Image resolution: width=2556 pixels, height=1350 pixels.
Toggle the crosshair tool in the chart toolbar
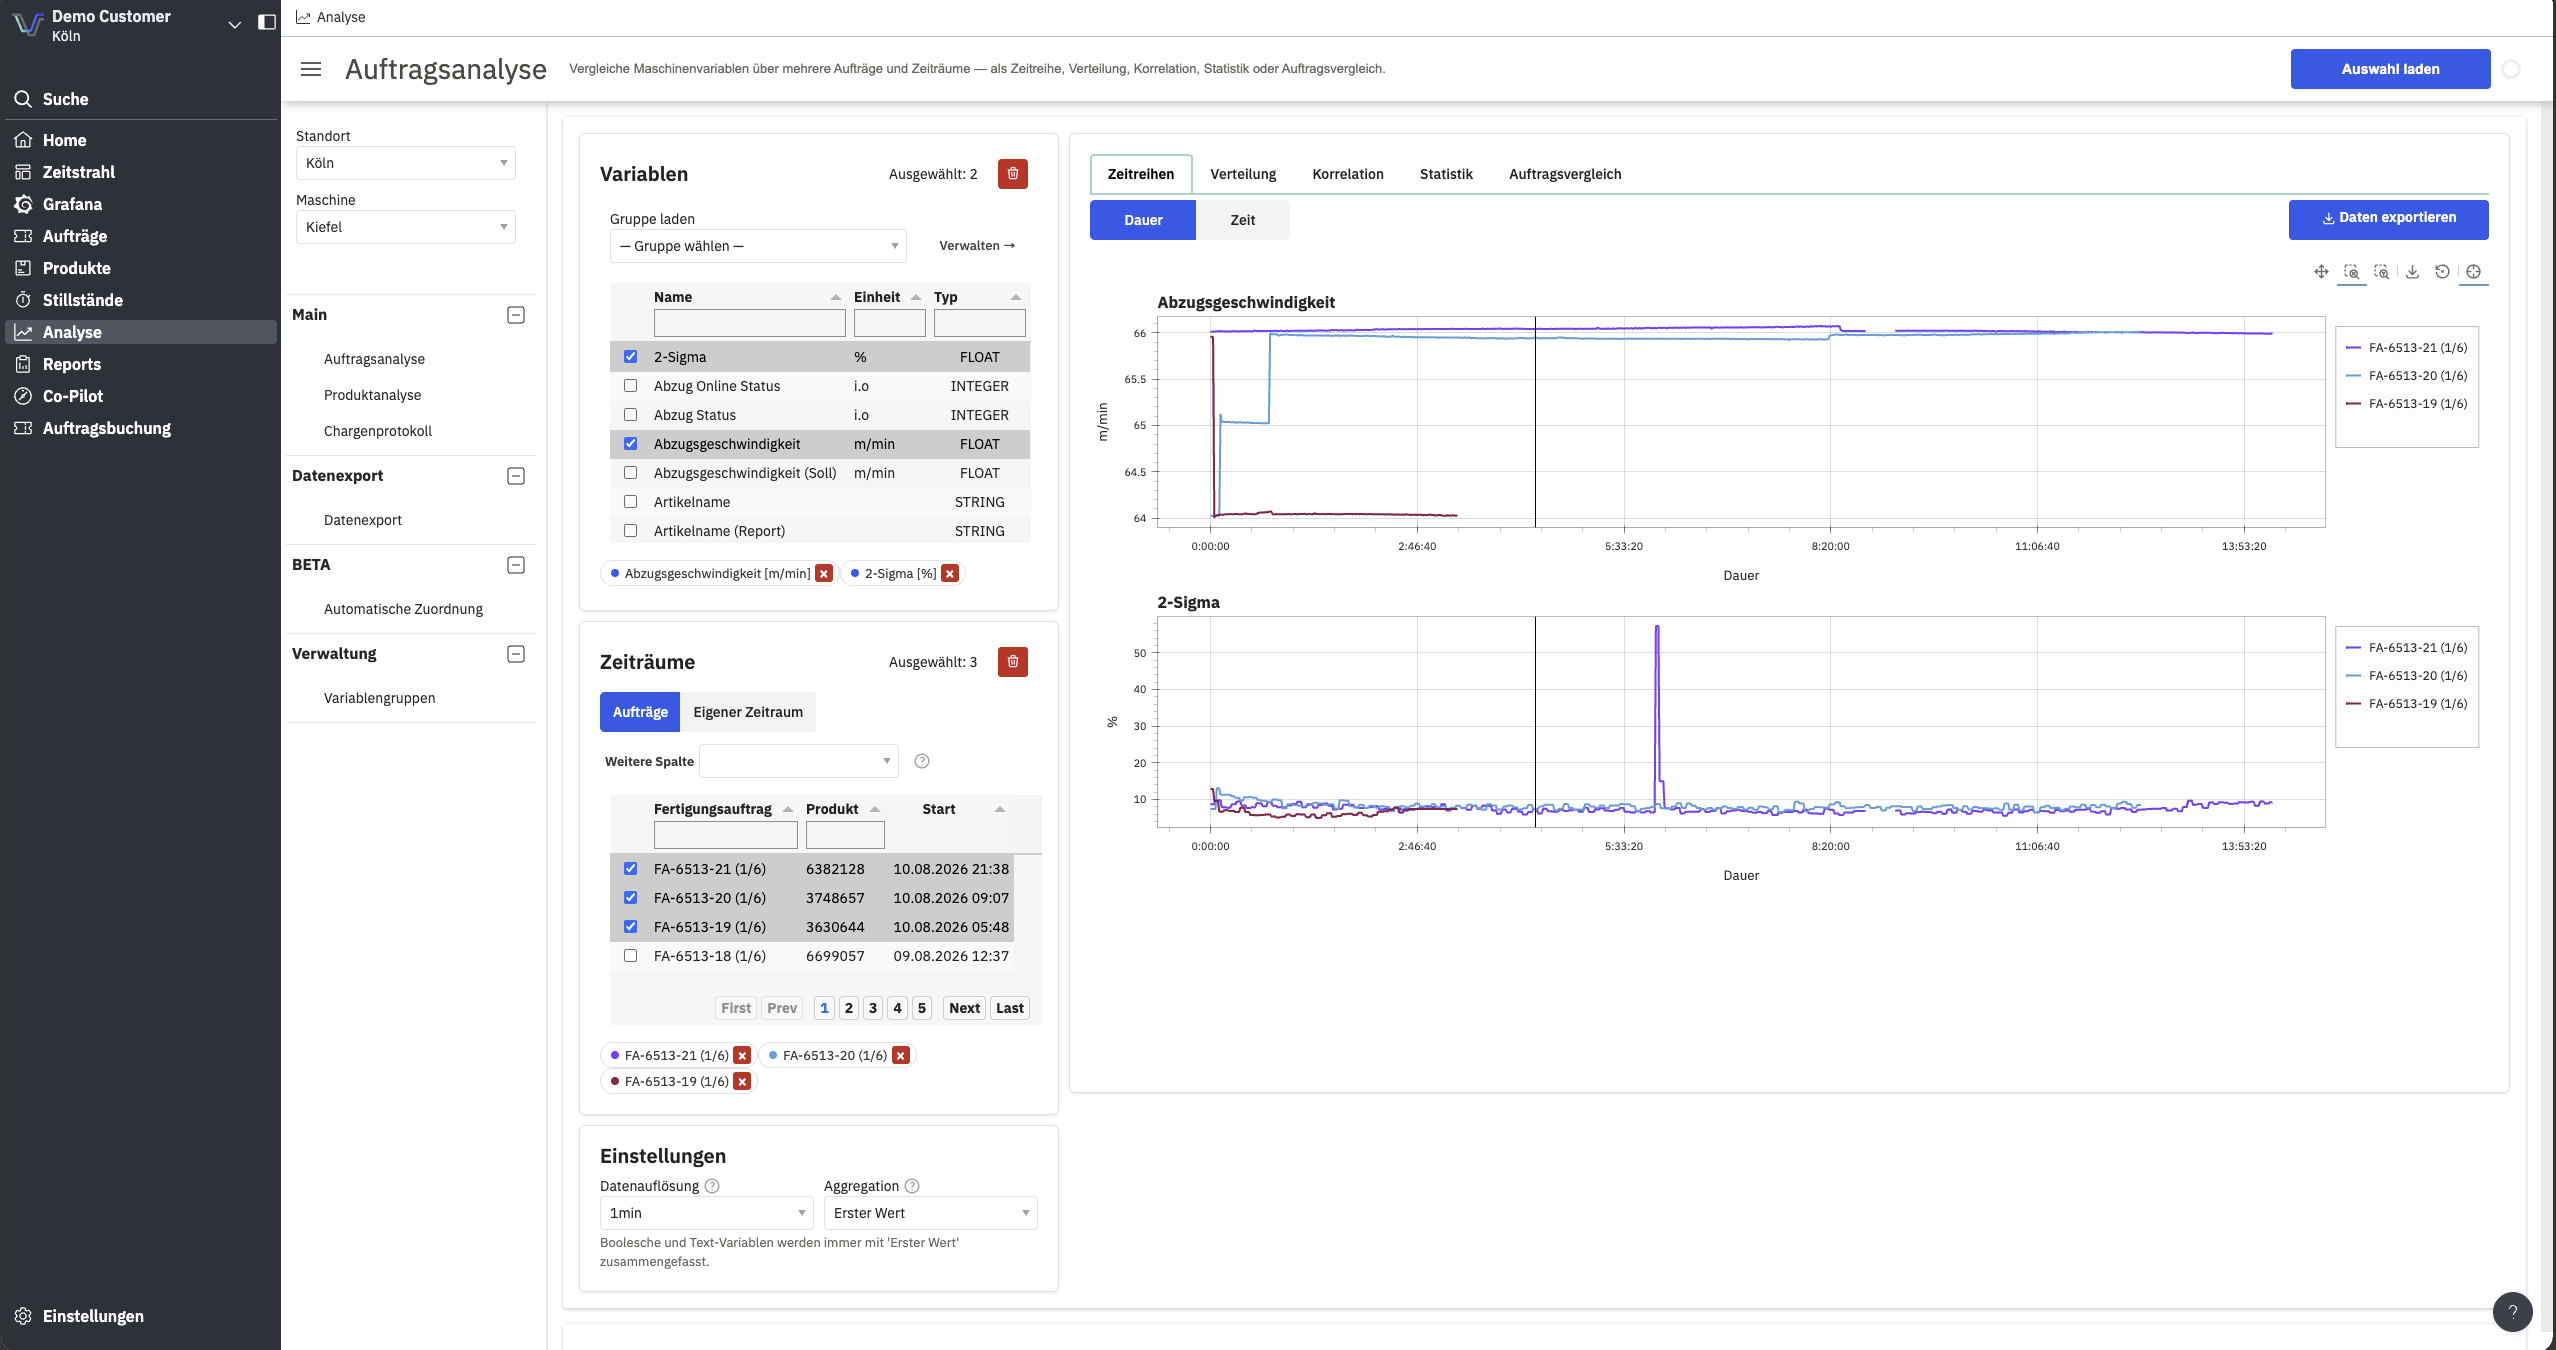point(2474,272)
